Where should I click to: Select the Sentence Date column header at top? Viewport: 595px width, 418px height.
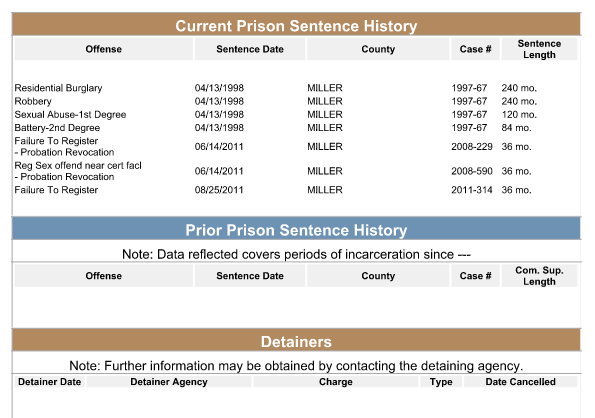click(250, 49)
